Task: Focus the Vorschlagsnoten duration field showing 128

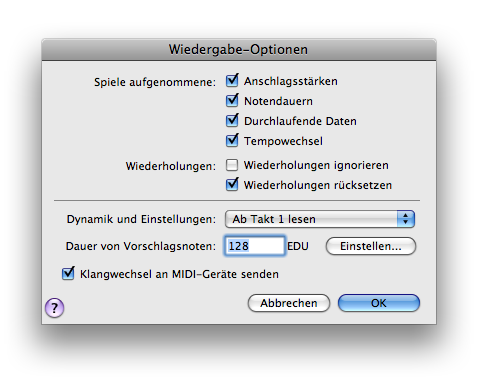Action: (255, 246)
